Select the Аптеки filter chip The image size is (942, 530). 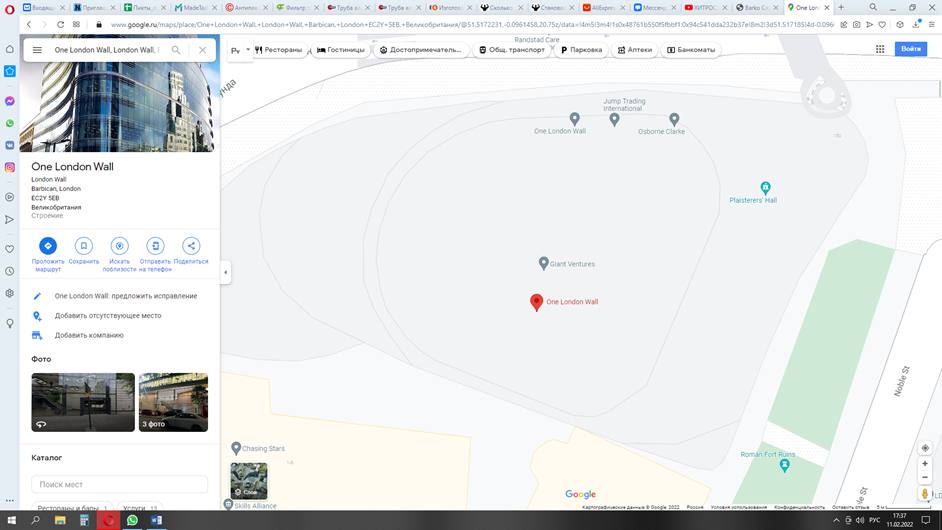[635, 50]
